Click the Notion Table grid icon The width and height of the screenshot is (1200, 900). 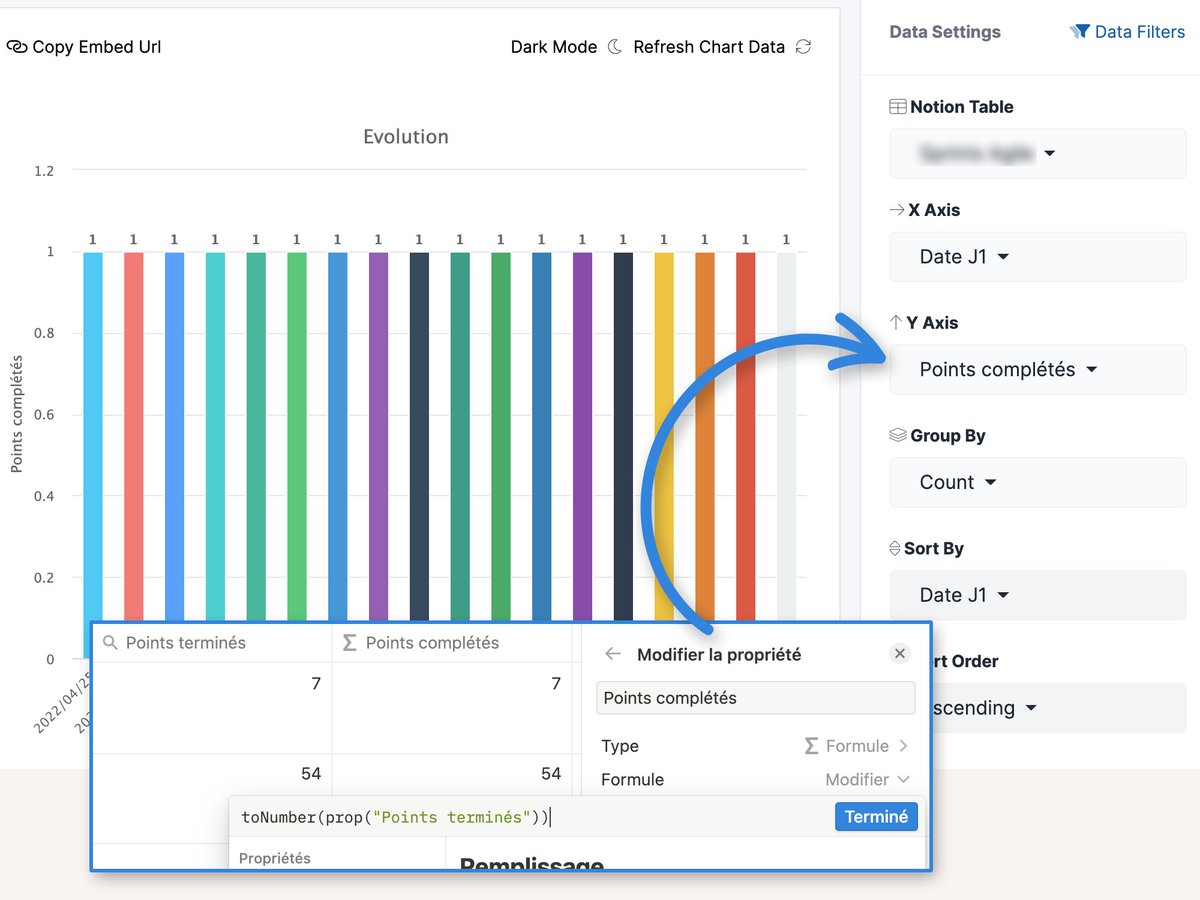898,107
